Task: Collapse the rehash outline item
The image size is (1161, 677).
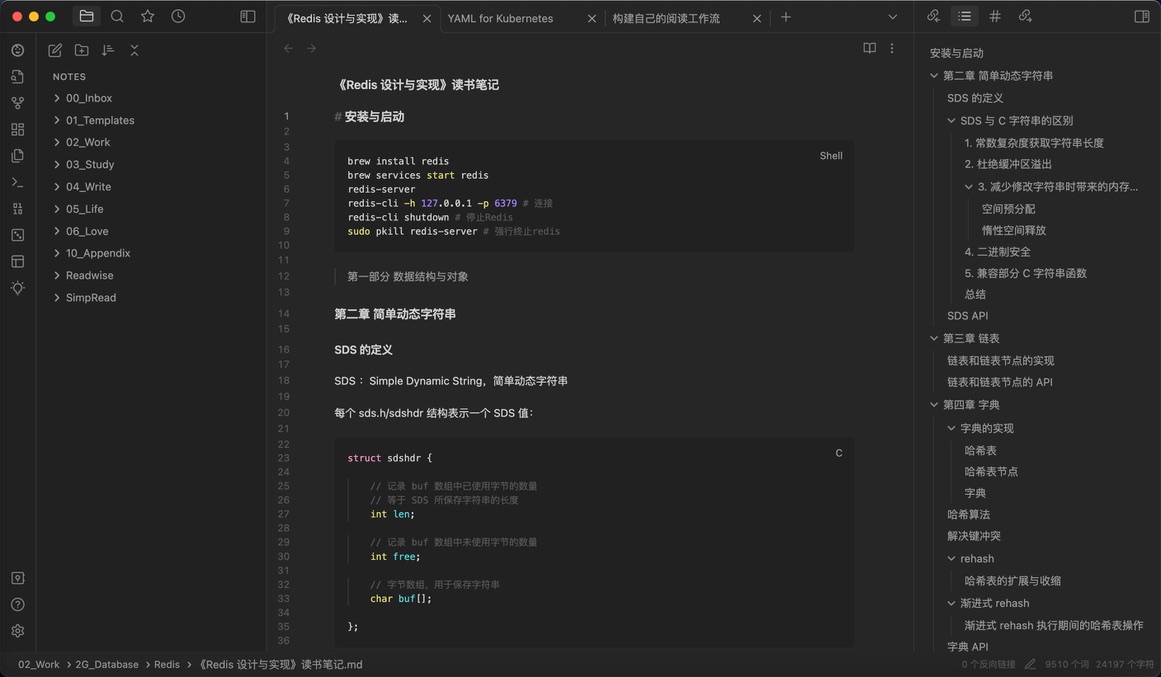Action: point(951,558)
